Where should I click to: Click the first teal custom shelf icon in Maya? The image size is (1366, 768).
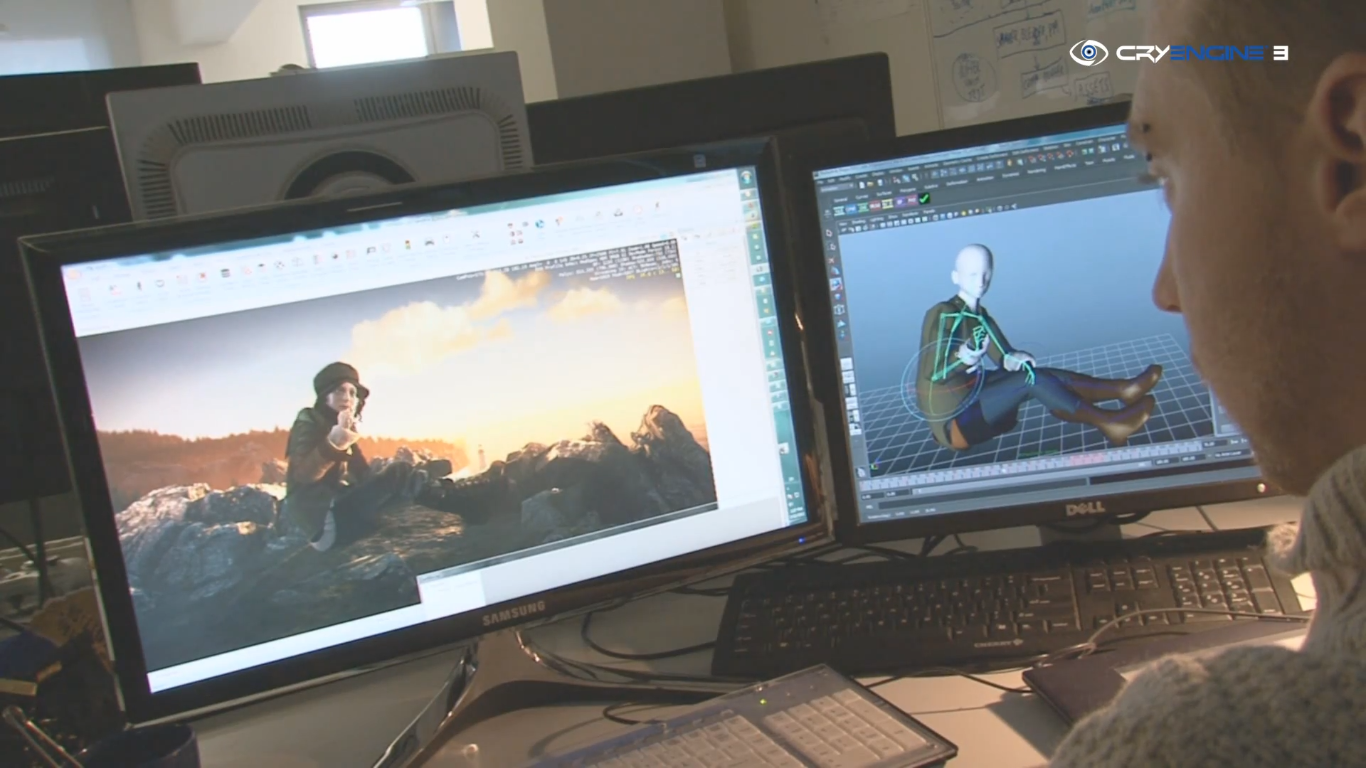click(839, 211)
